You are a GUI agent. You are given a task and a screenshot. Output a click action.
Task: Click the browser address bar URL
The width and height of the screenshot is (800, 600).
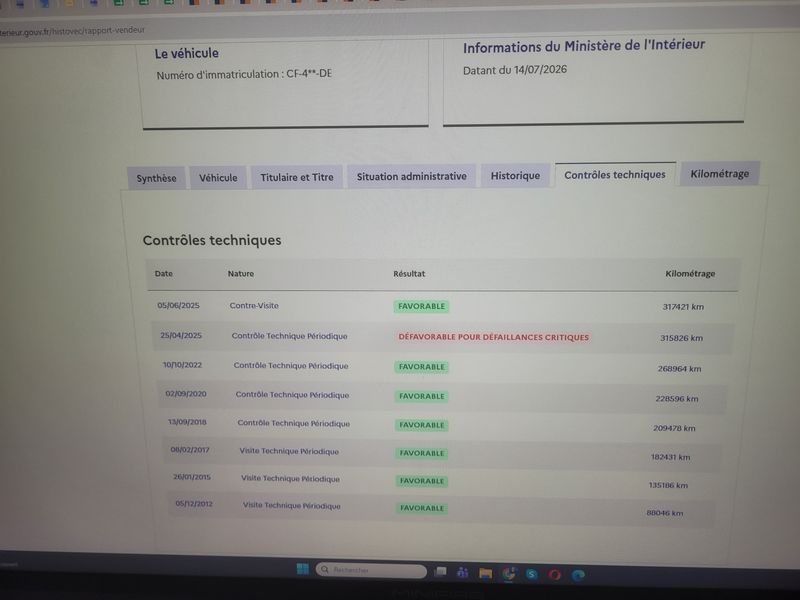tap(72, 31)
